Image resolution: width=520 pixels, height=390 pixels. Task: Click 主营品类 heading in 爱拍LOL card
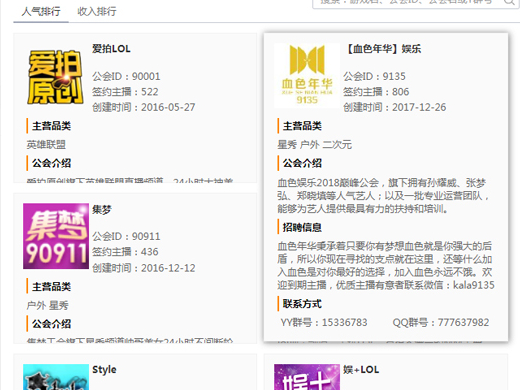click(51, 126)
